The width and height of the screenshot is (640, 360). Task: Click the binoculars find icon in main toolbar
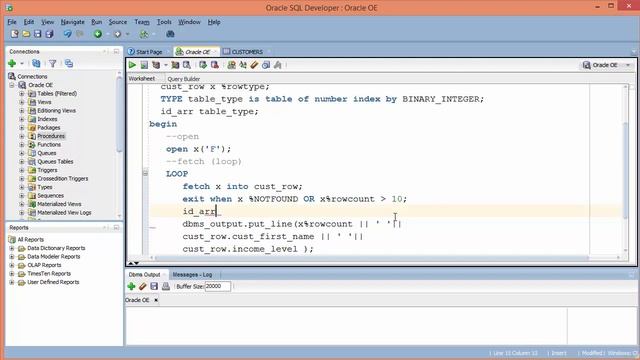tap(170, 34)
